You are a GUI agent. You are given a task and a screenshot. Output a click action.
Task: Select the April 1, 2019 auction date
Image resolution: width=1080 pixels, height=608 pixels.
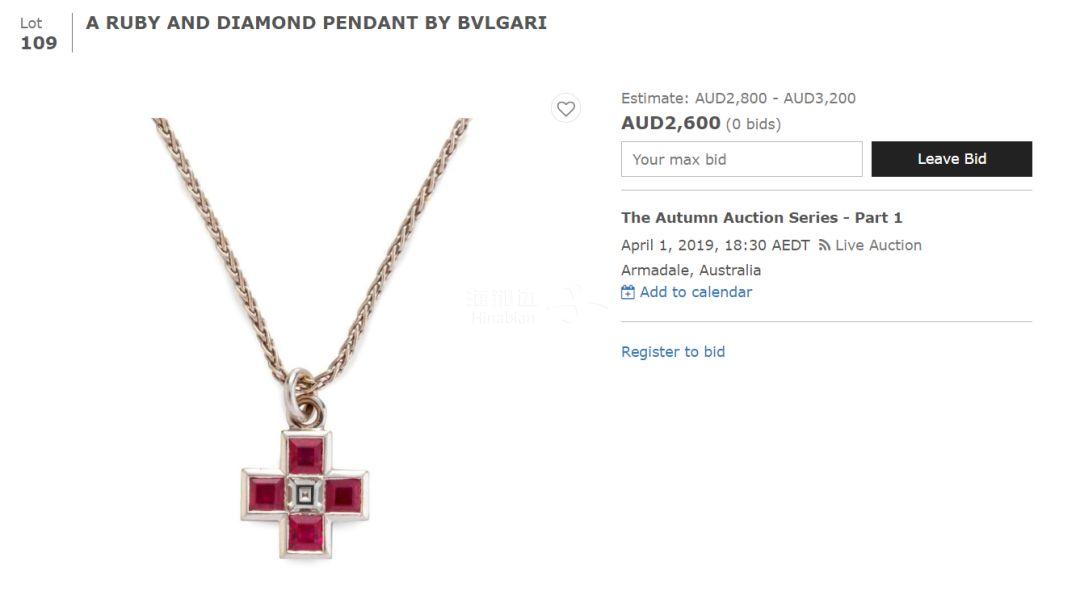715,245
